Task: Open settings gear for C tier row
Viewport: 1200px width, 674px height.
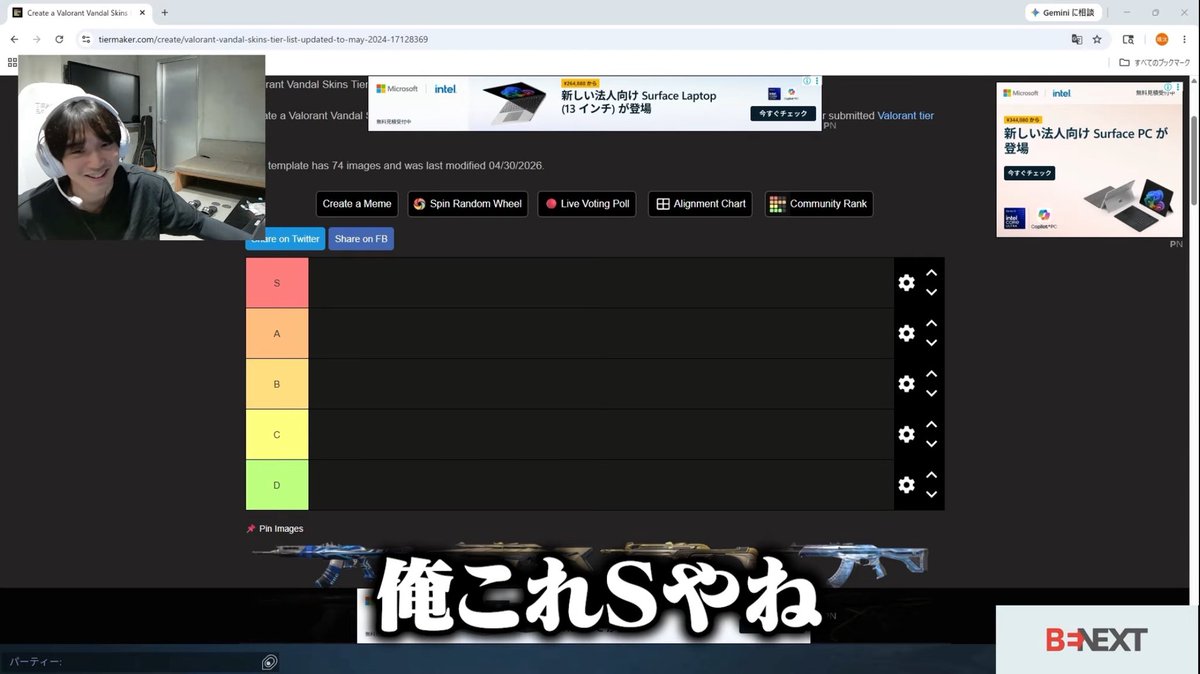Action: 906,434
